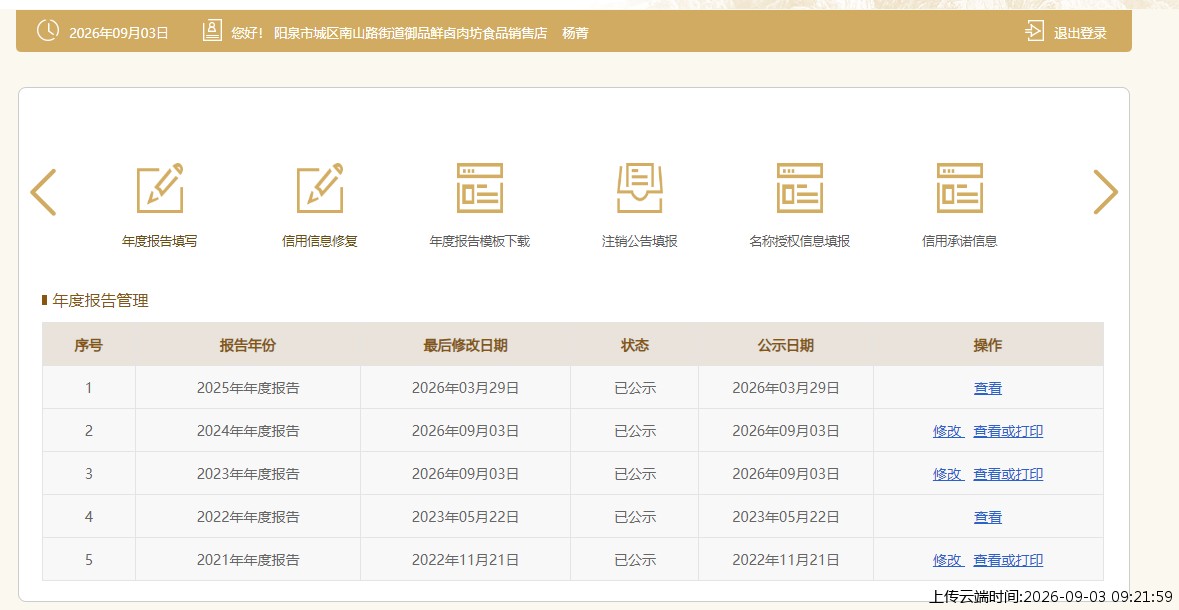
Task: View the 2025年年度报告 via 查看
Action: pyautogui.click(x=988, y=388)
